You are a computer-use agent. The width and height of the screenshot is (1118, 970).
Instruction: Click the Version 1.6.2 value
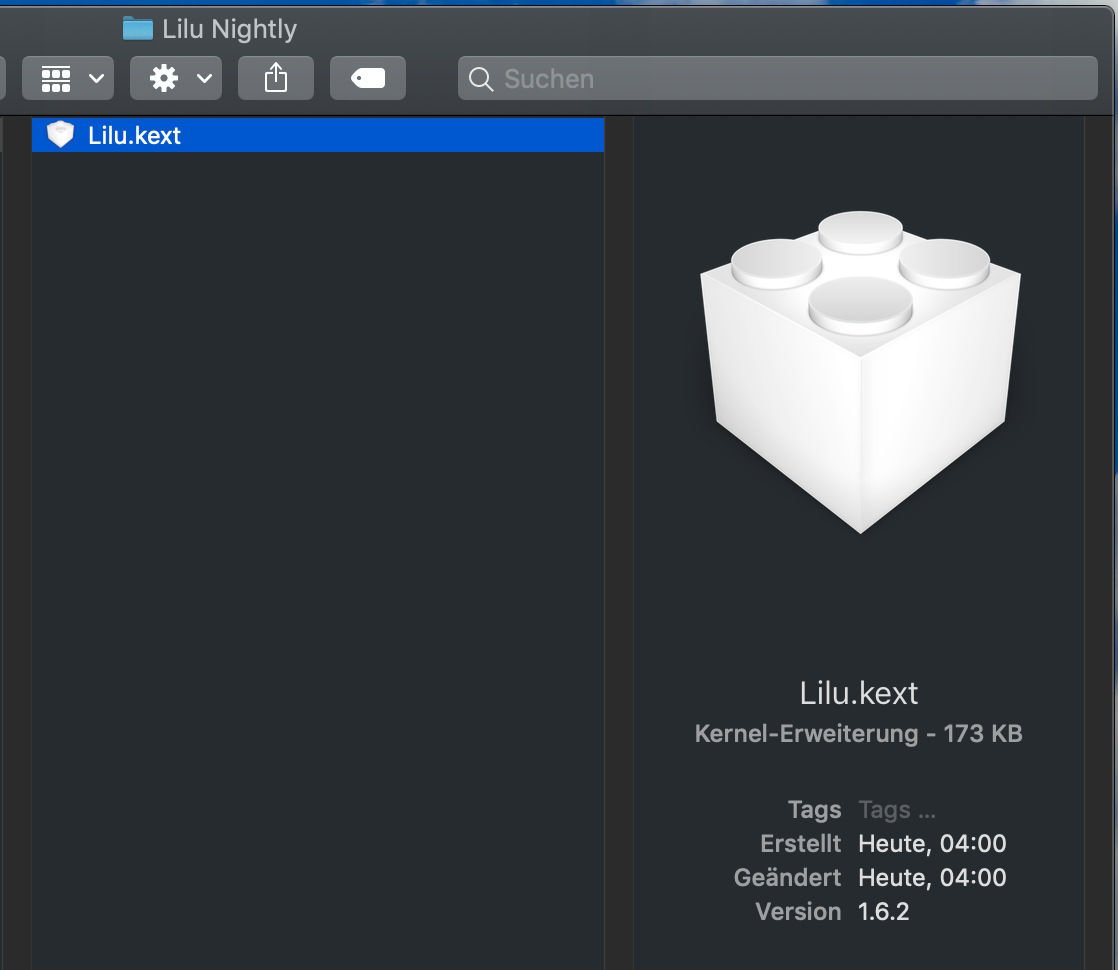click(884, 912)
